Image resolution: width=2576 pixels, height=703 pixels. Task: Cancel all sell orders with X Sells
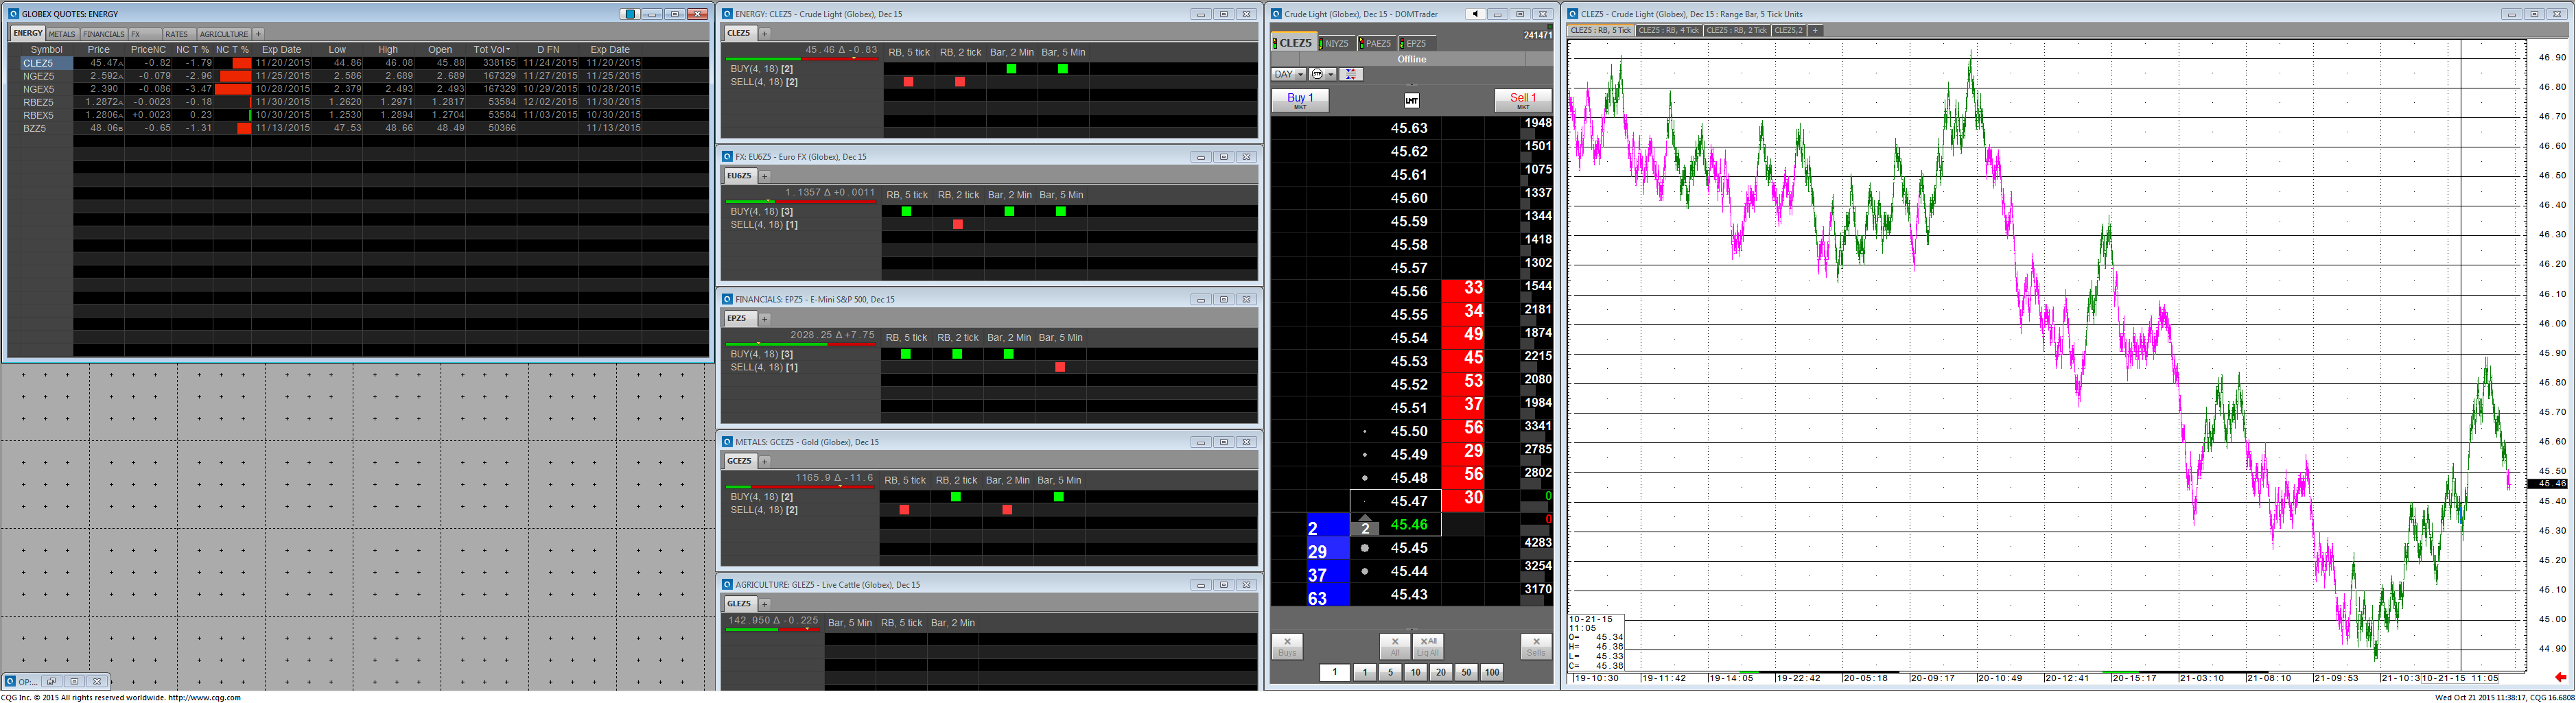1535,646
